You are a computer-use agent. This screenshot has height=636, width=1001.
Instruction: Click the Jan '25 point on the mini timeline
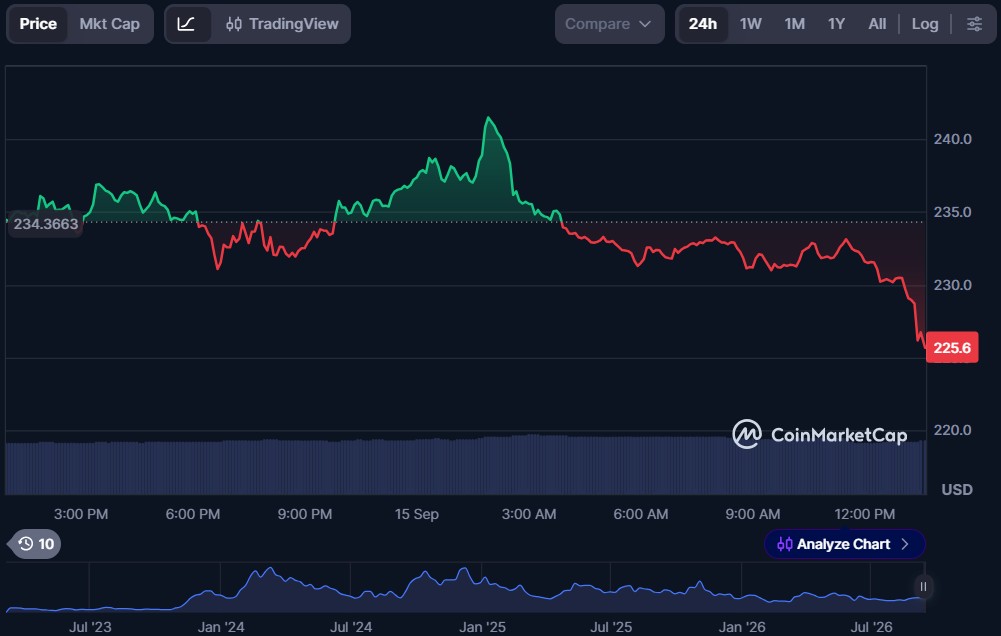click(482, 627)
